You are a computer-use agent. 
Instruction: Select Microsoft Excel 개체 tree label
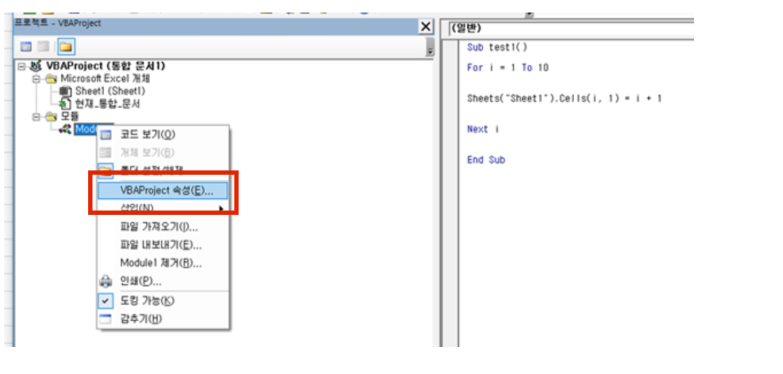tap(105, 78)
